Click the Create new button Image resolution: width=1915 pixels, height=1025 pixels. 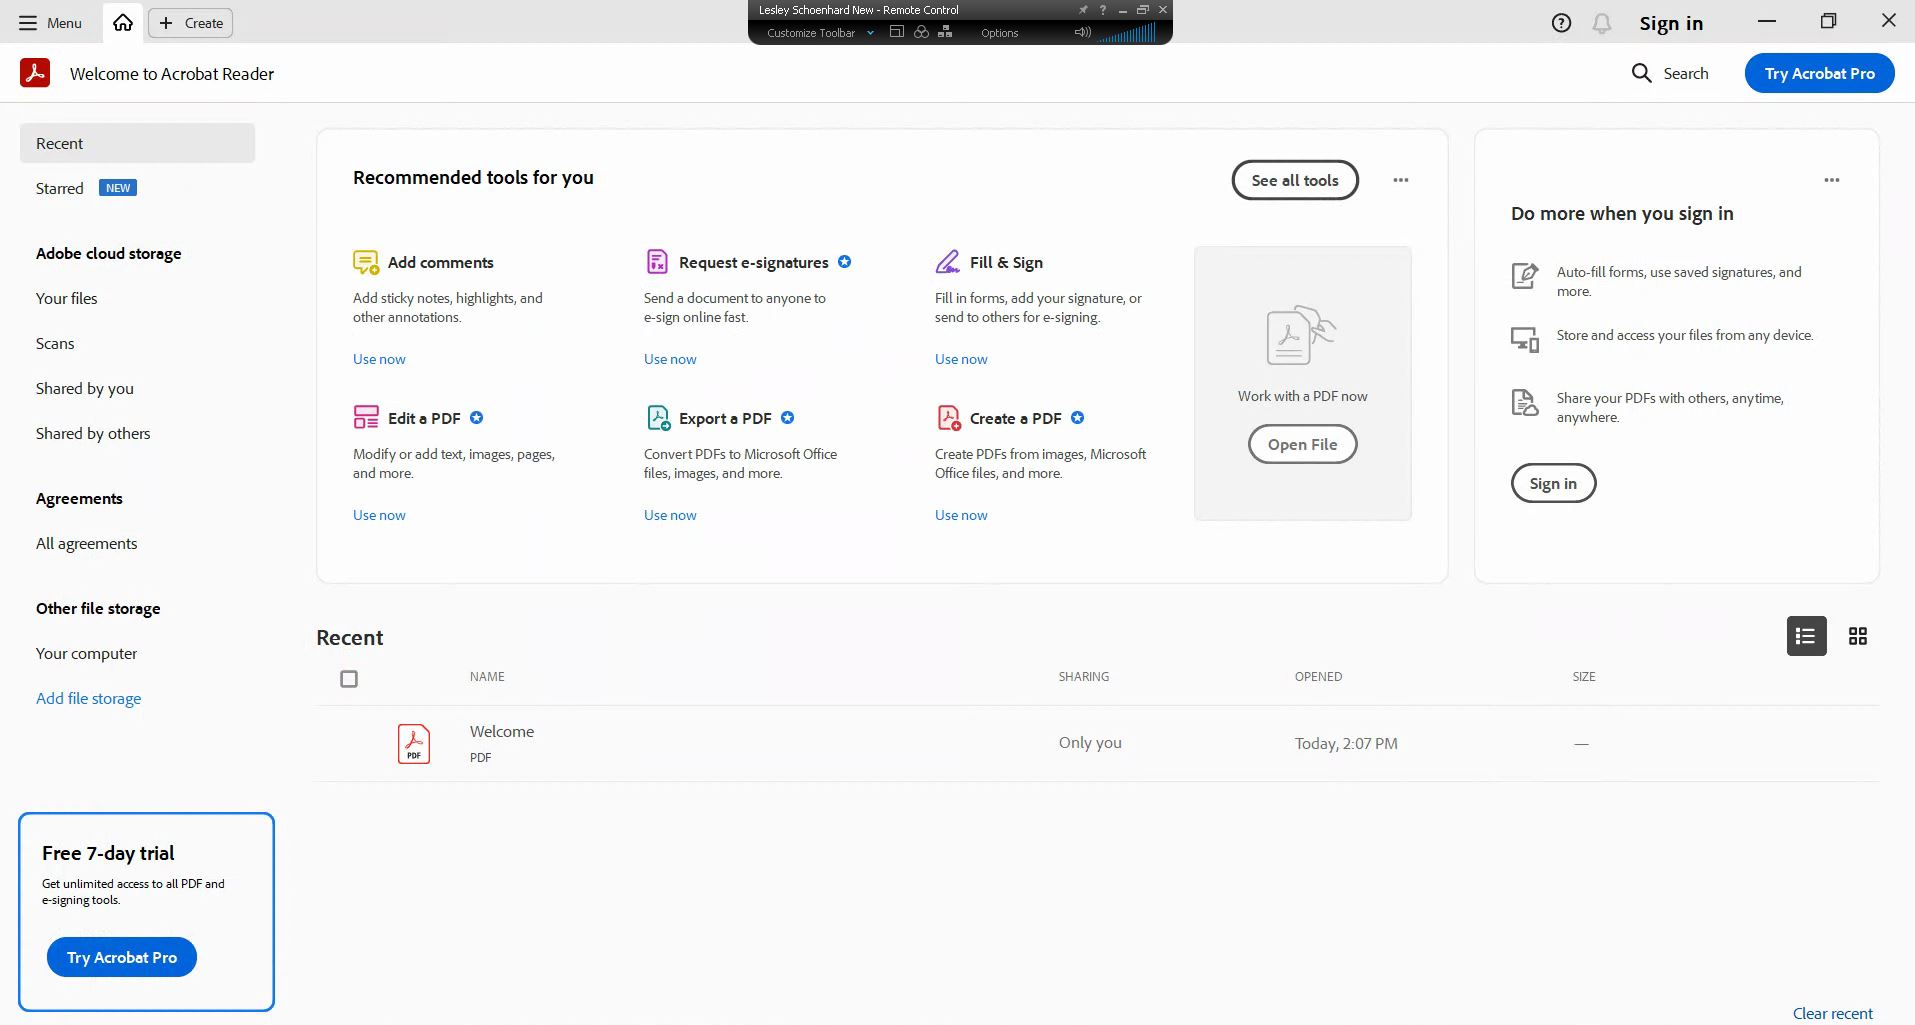(191, 23)
